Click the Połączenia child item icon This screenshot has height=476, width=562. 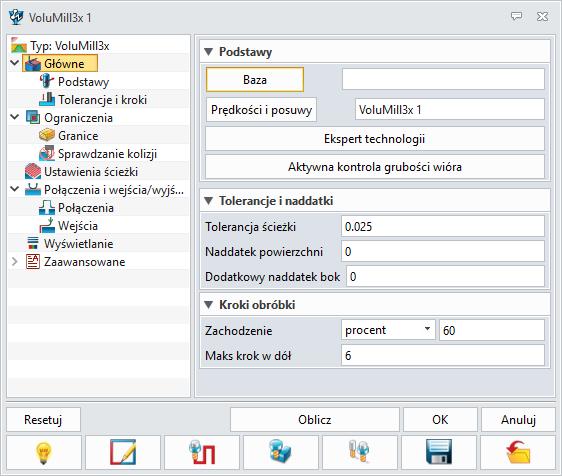47,208
